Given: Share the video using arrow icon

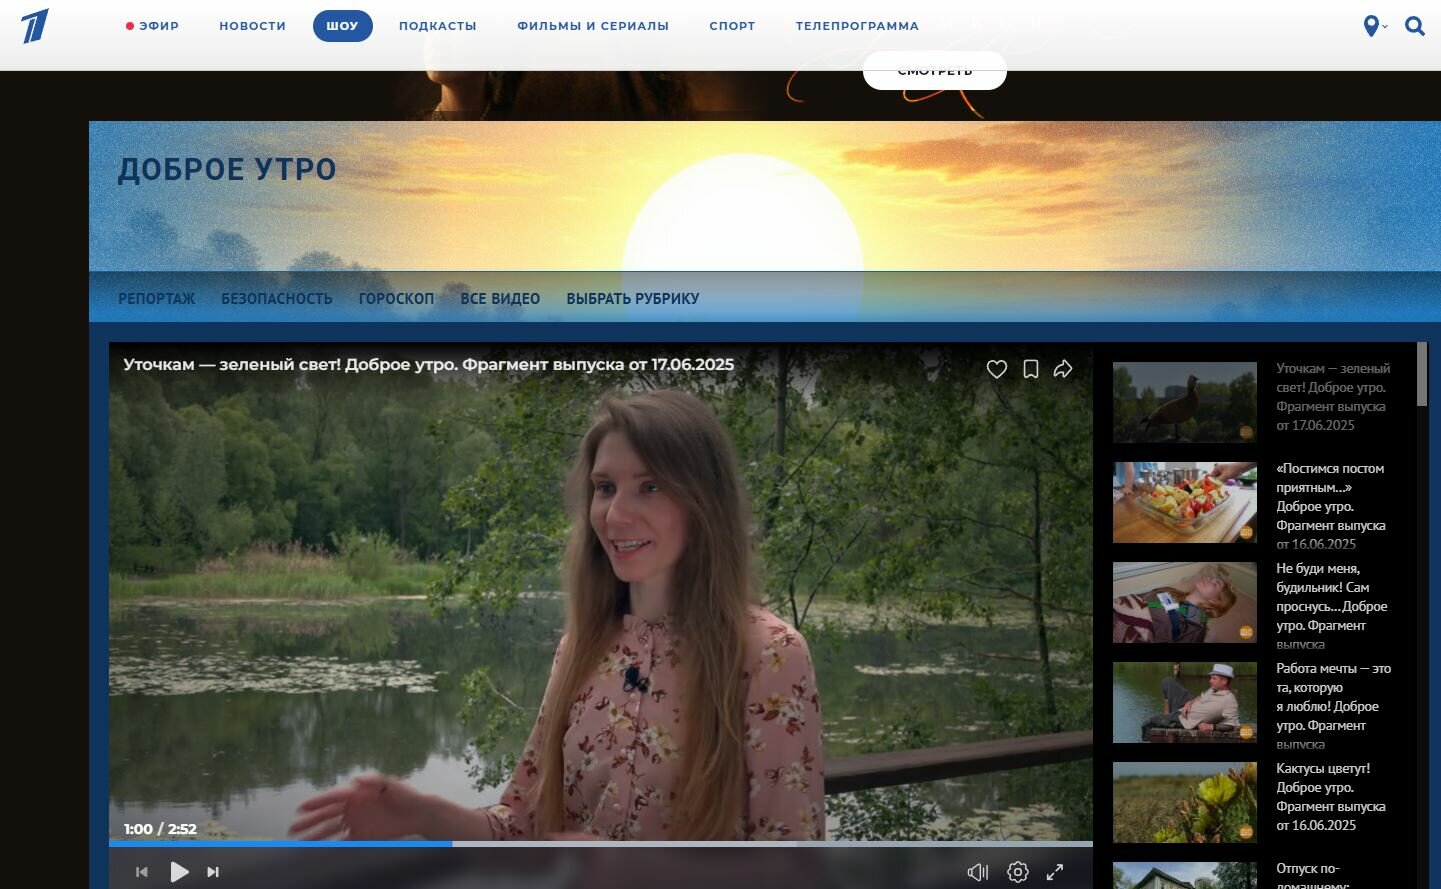Looking at the screenshot, I should click(x=1063, y=369).
